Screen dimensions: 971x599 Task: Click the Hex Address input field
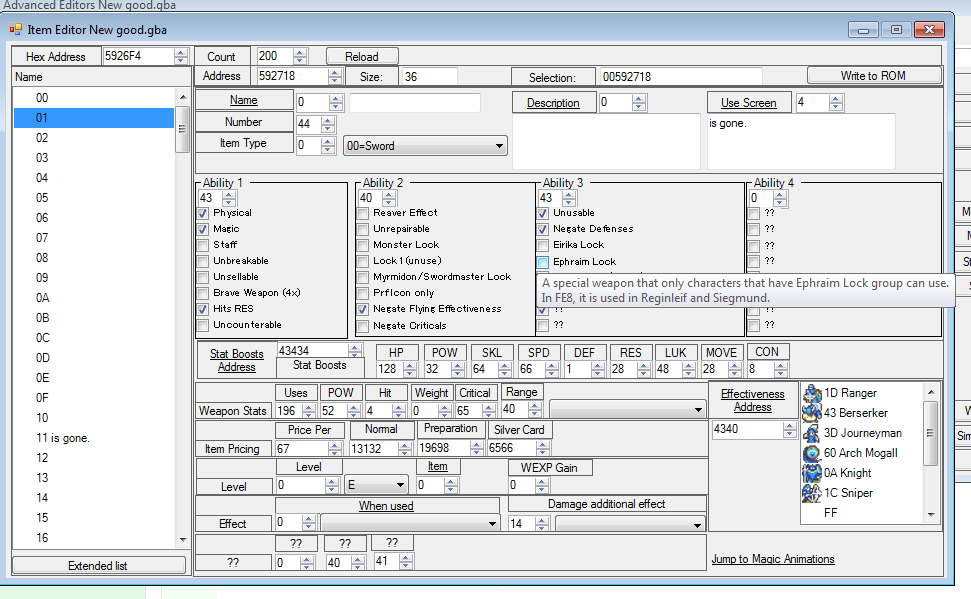[x=138, y=57]
